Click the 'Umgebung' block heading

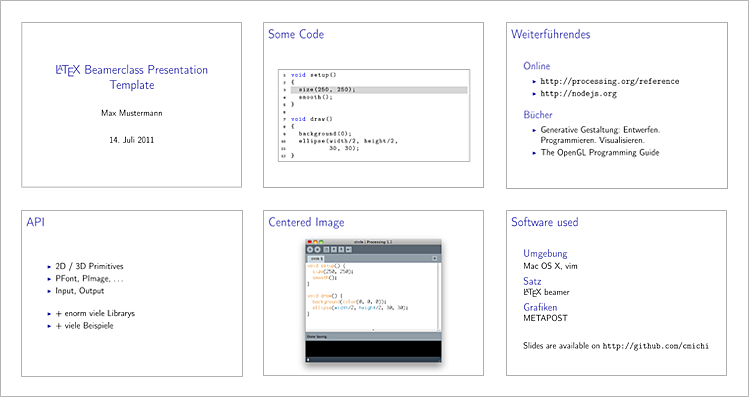(546, 254)
